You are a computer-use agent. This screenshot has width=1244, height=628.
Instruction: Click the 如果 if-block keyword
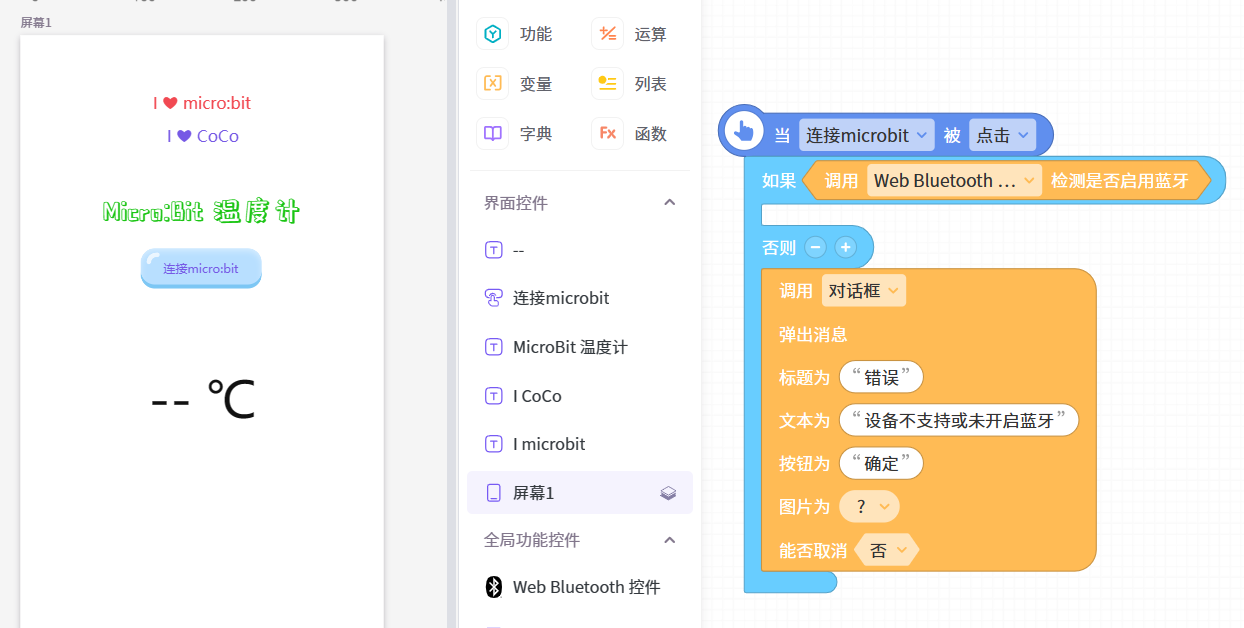click(779, 181)
